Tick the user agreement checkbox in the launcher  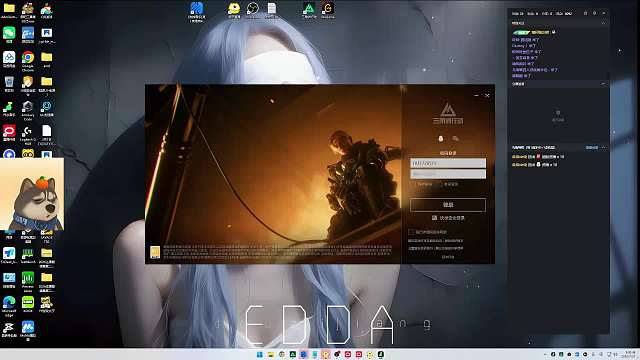click(x=411, y=232)
